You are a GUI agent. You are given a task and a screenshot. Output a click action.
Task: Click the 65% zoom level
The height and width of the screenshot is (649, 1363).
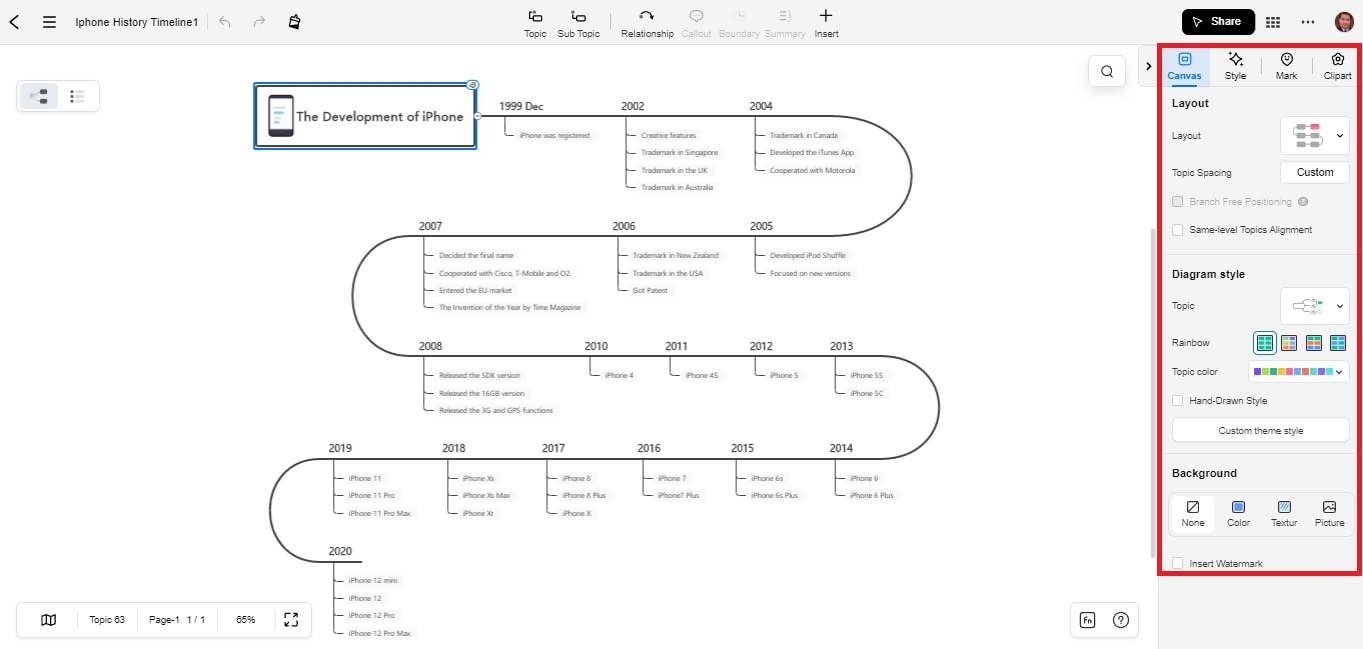246,620
